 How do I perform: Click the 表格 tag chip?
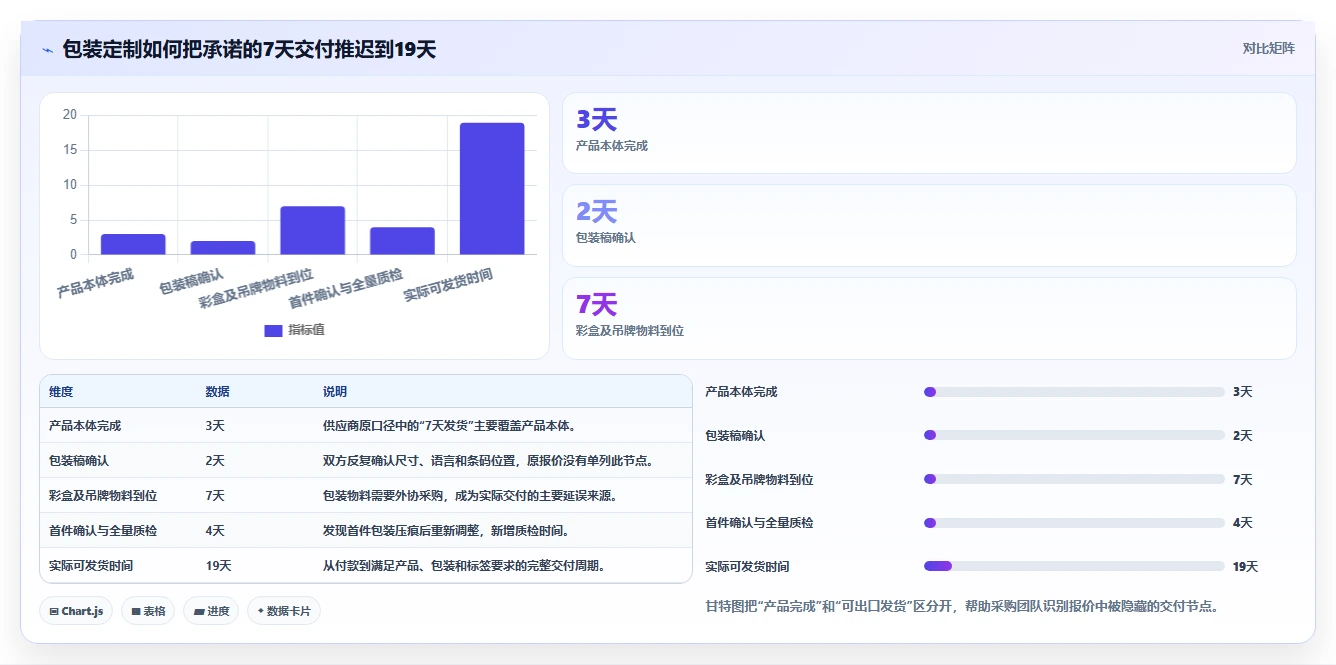tap(148, 611)
